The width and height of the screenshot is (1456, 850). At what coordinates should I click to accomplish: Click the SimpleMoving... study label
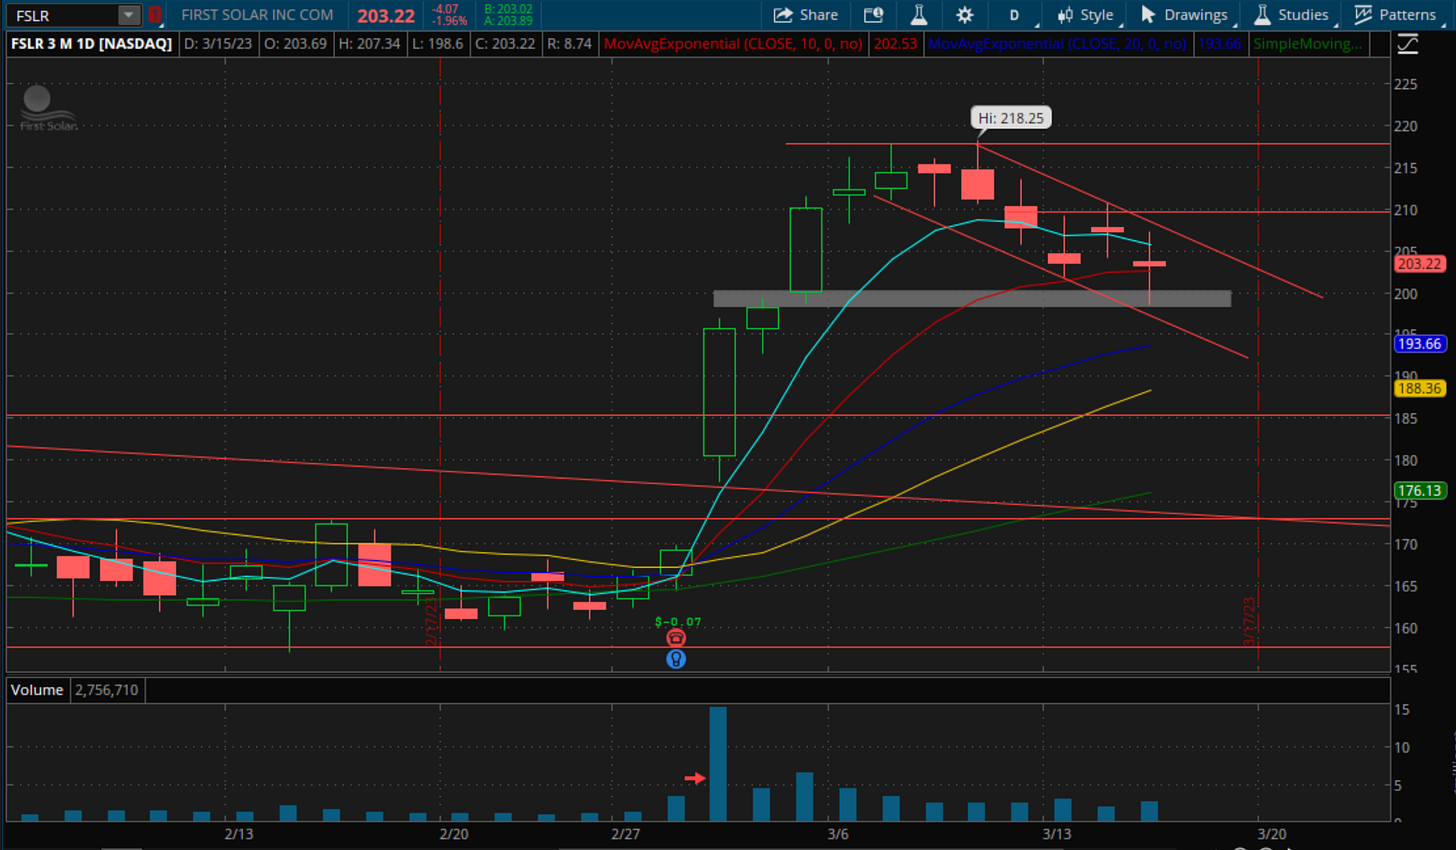tap(1308, 44)
